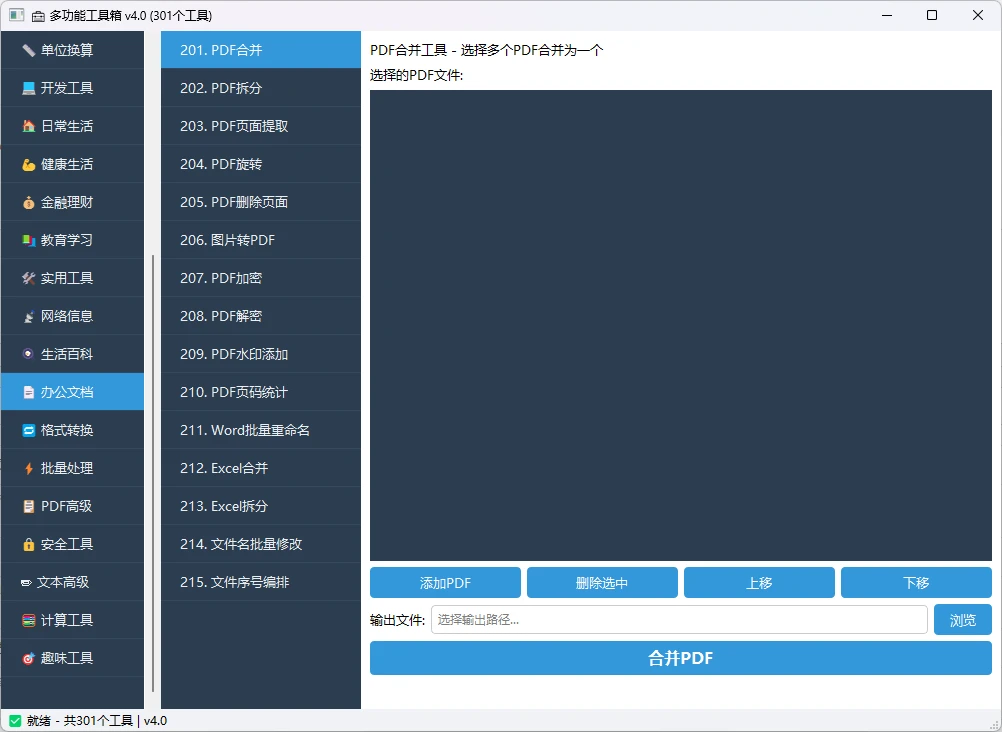This screenshot has height=732, width=1002.
Task: Open the 日常生活 category
Action: (x=72, y=126)
